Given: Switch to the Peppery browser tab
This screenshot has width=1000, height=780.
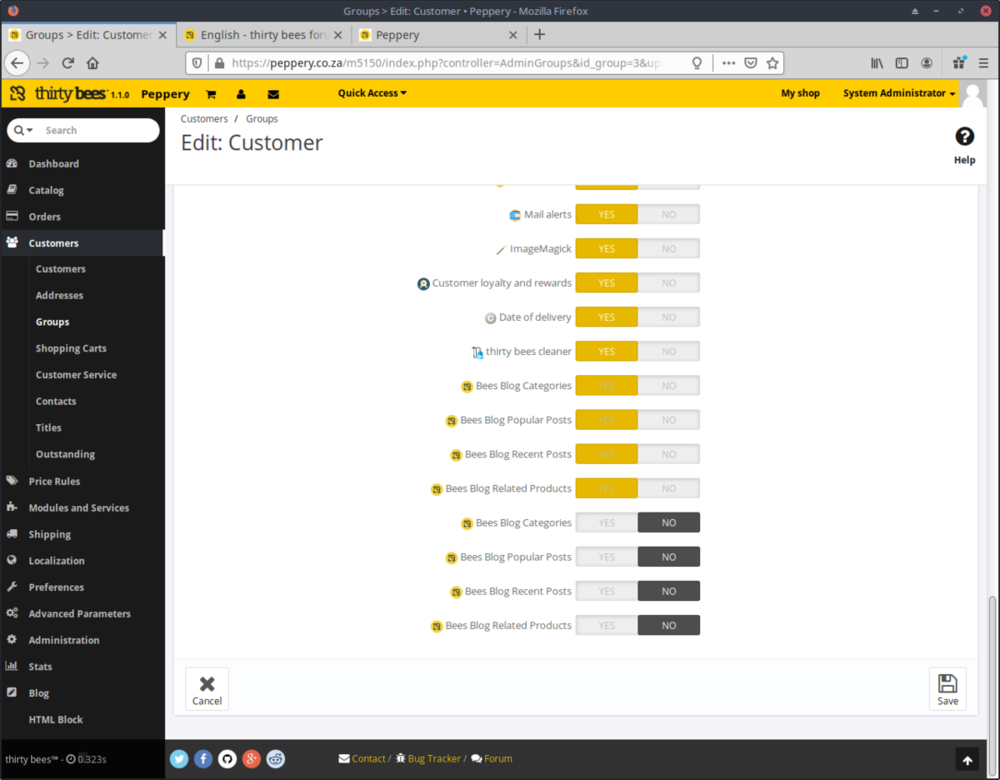Looking at the screenshot, I should point(436,35).
